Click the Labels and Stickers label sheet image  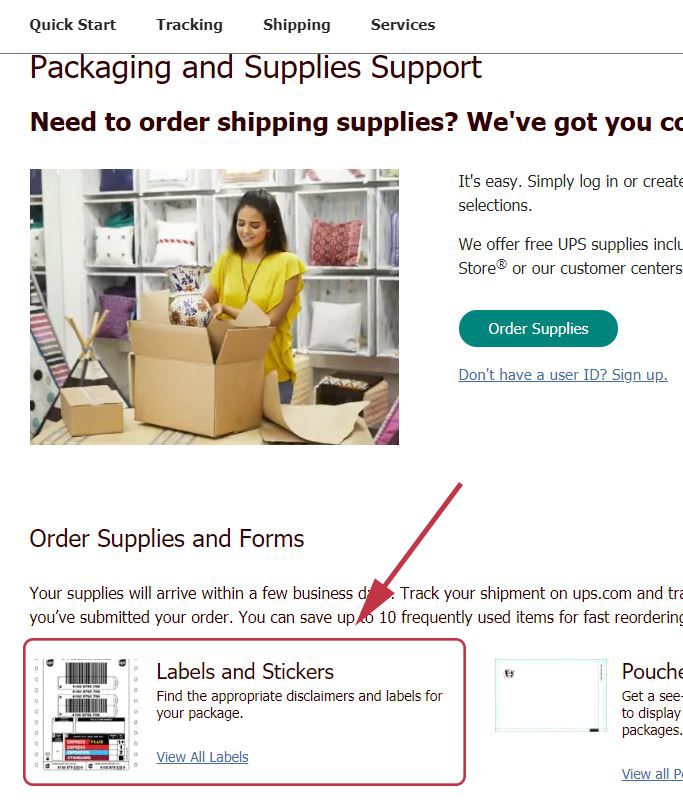(86, 714)
